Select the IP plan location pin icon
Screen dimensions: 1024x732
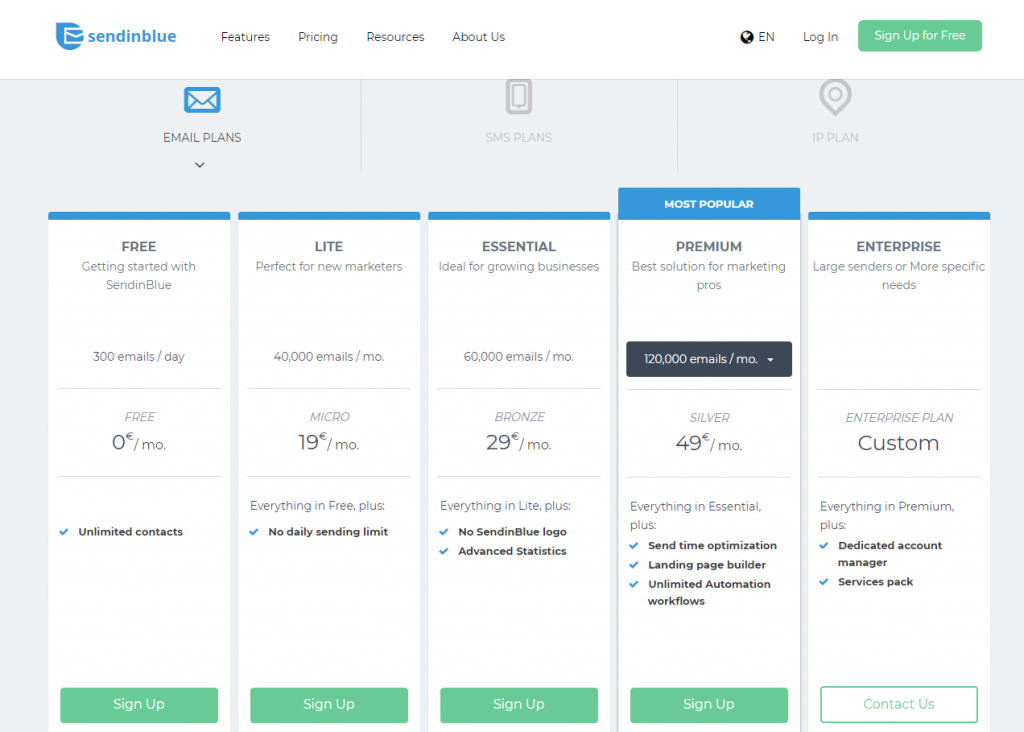tap(835, 97)
